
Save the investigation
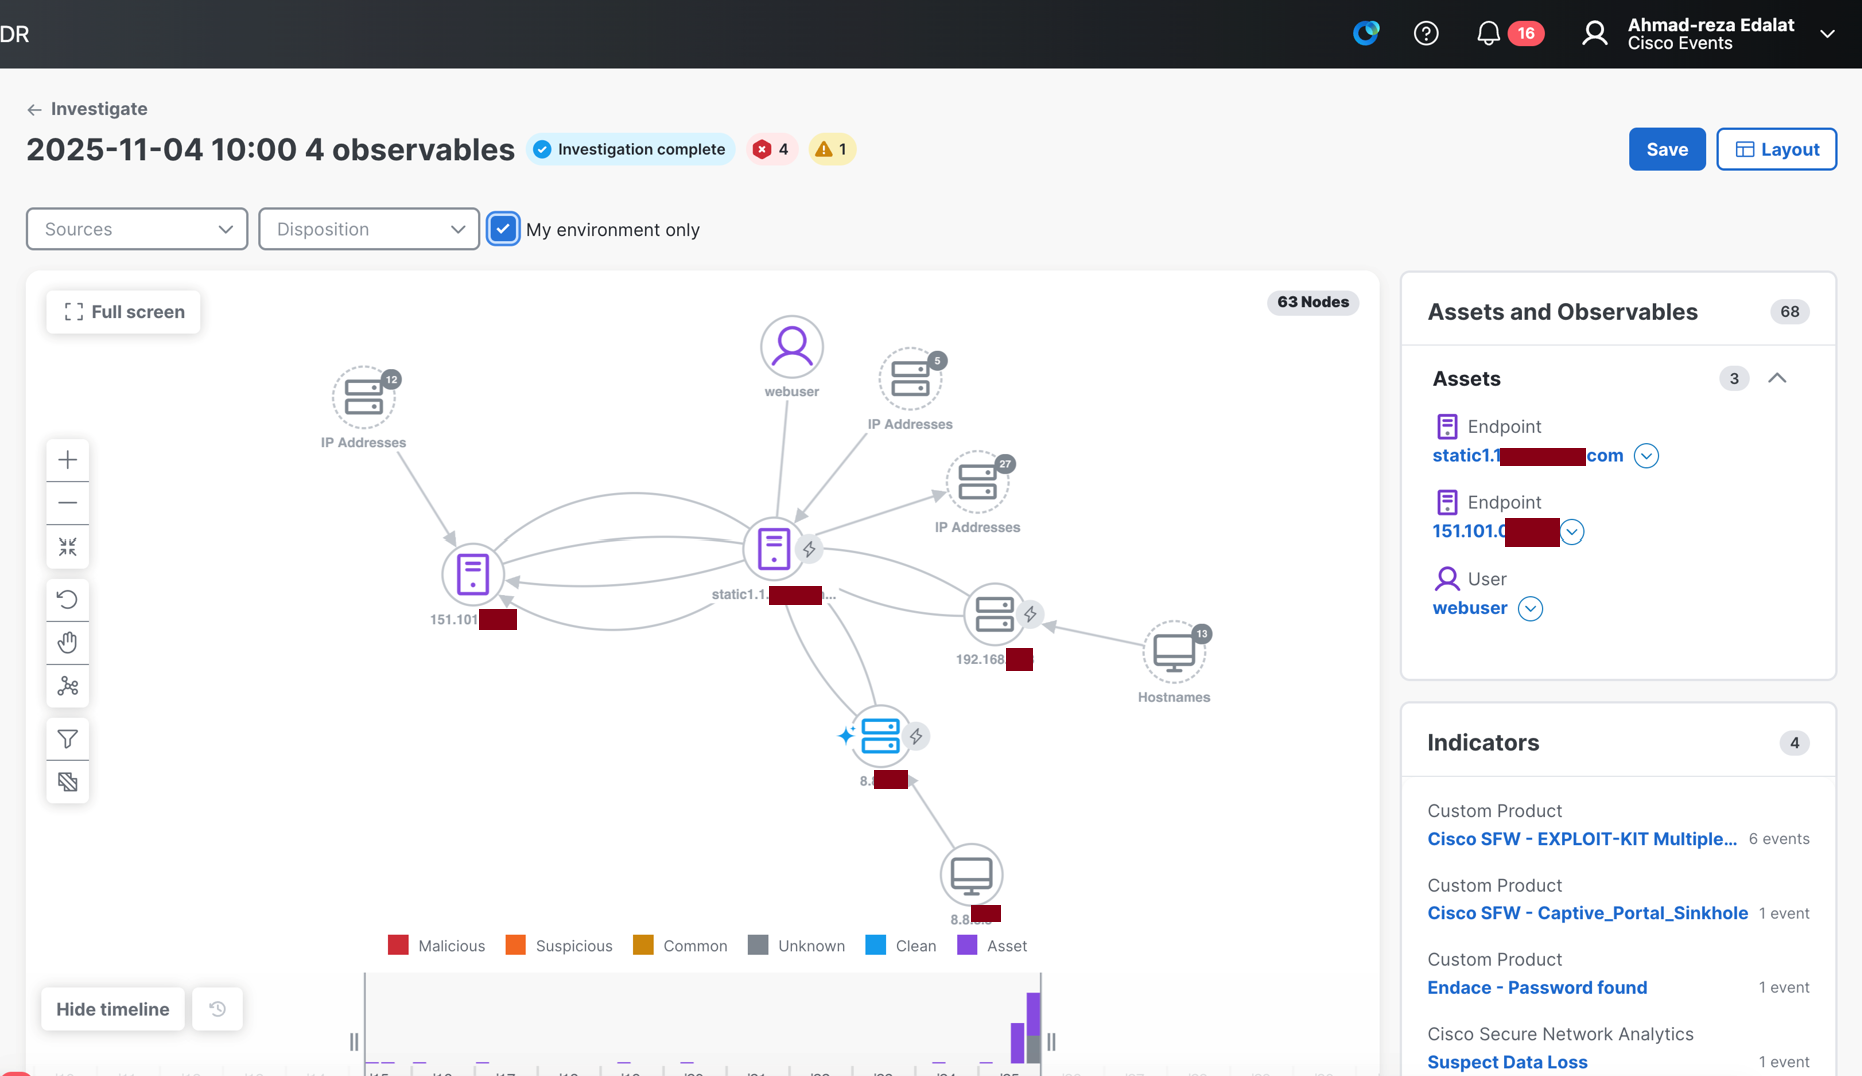coord(1666,149)
